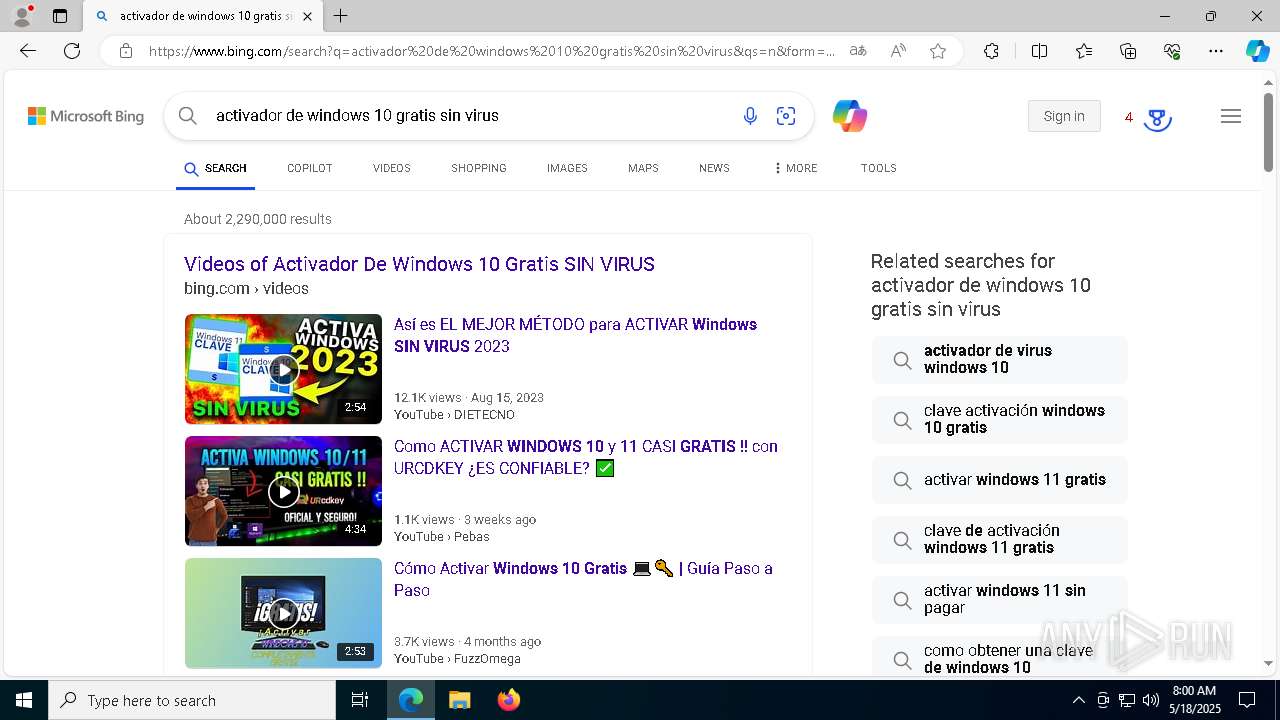Open the tab actions menu icon

(60, 16)
